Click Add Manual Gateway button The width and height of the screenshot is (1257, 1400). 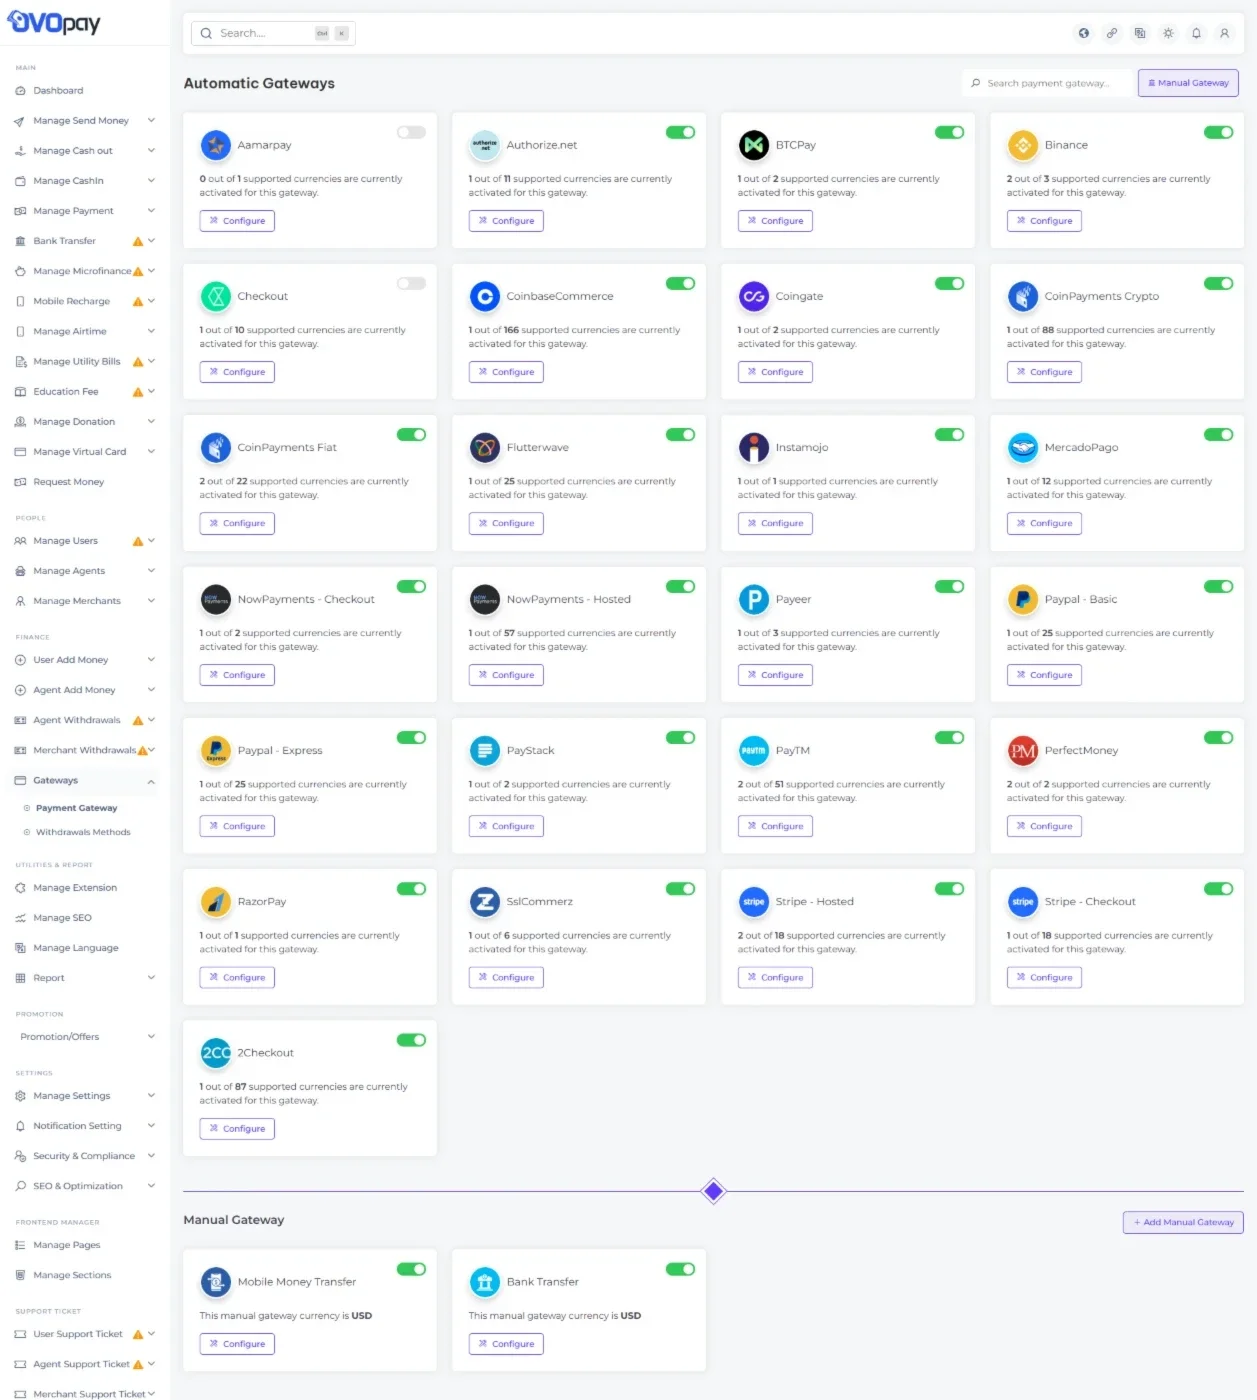1183,1222
